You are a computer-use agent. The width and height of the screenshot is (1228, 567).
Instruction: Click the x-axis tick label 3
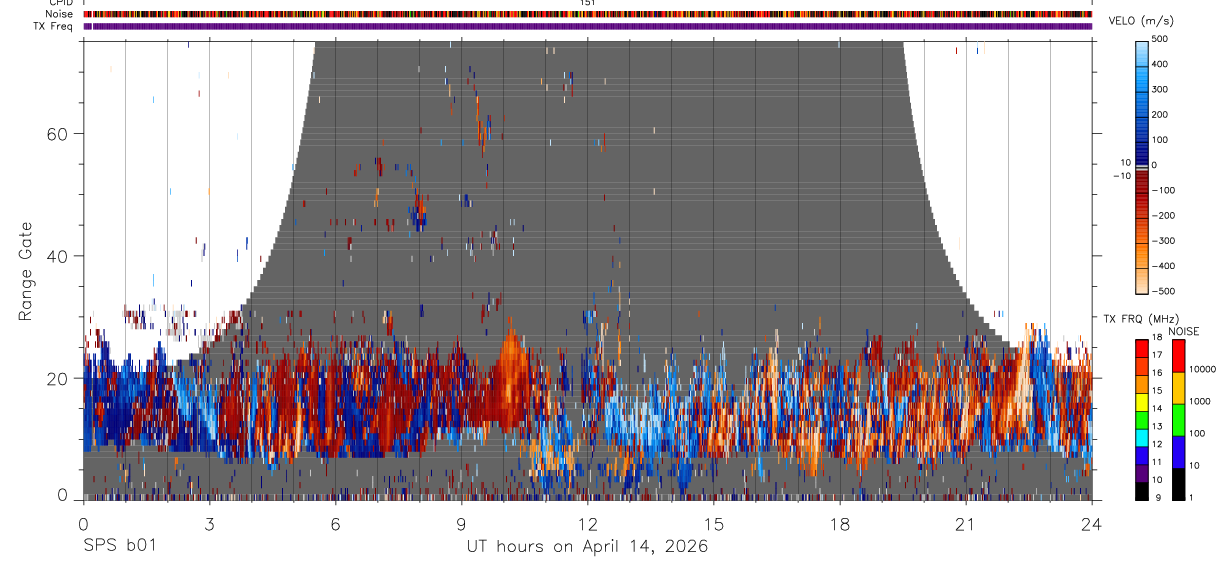(209, 524)
